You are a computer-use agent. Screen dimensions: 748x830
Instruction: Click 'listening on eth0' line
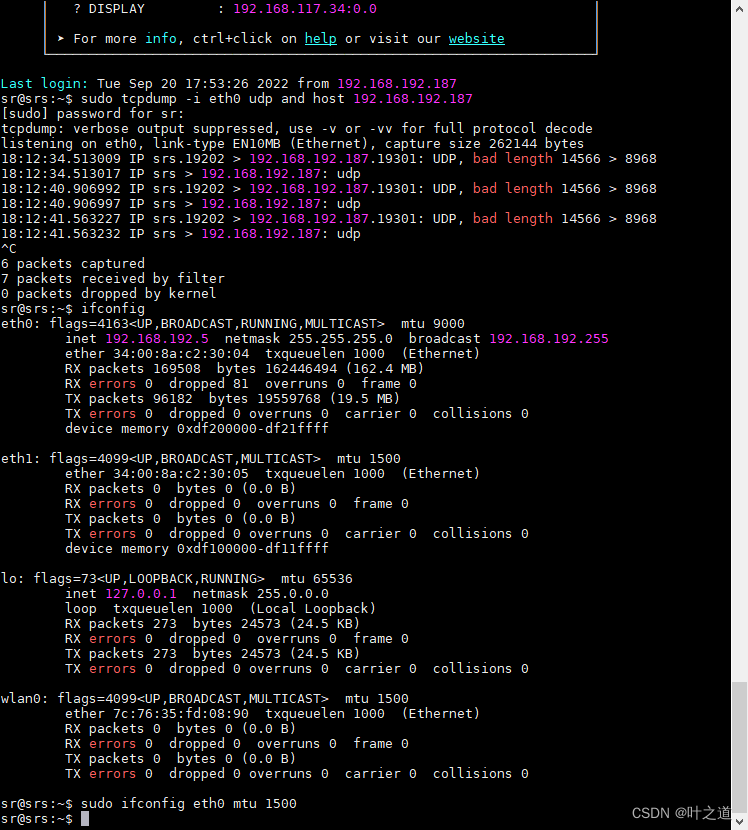click(x=292, y=143)
